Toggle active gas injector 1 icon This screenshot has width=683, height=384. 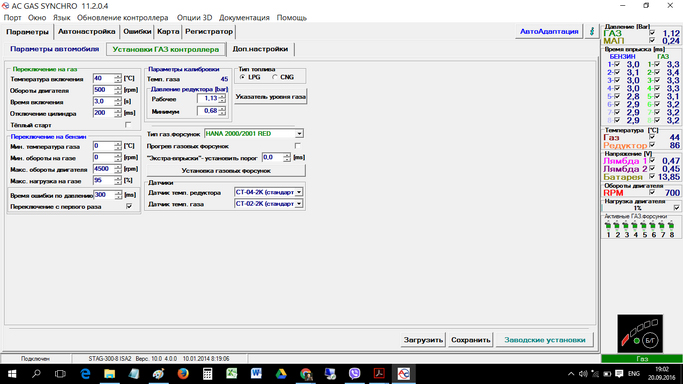pos(608,226)
